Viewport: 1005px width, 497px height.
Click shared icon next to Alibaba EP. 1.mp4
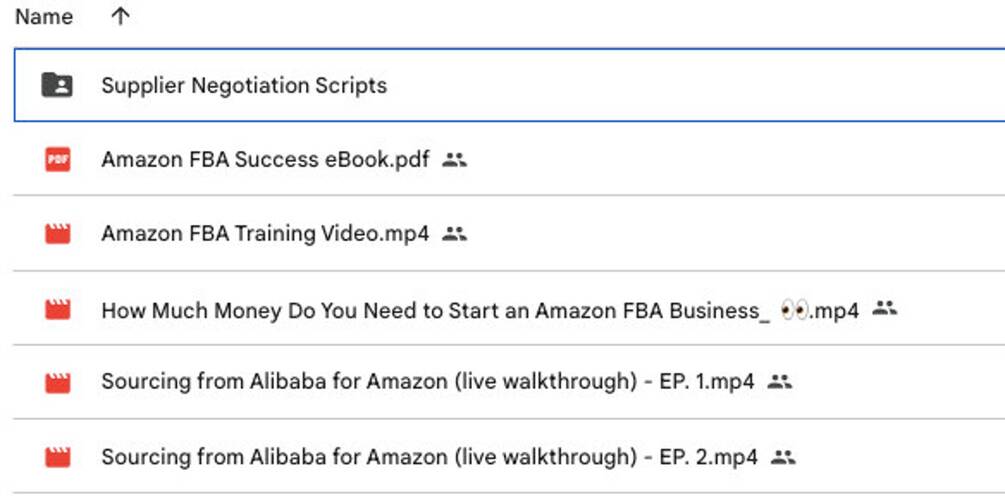(780, 382)
